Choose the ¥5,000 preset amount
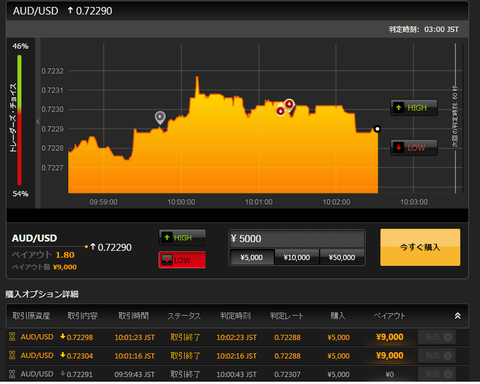The height and width of the screenshot is (384, 480). 252,257
